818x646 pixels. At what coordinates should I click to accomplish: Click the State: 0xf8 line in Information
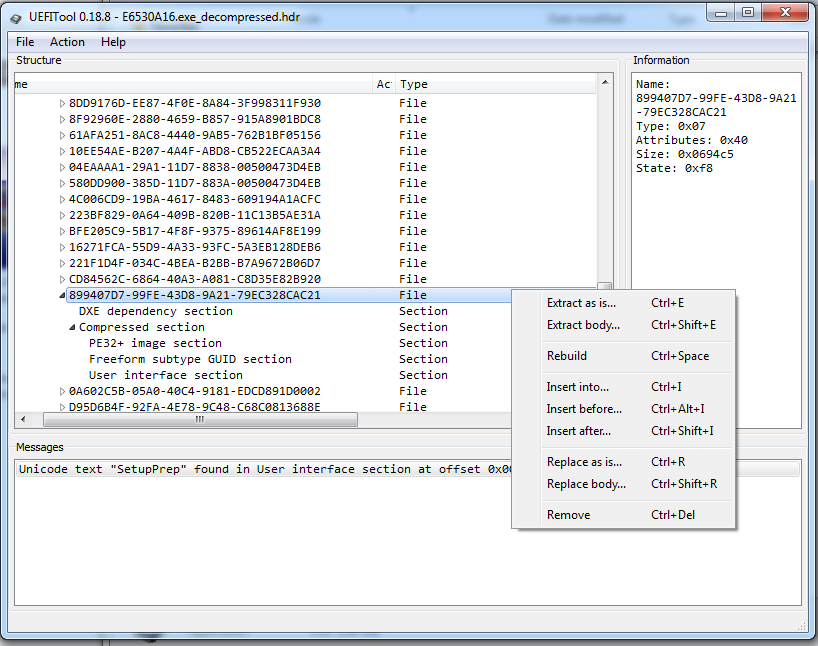674,169
